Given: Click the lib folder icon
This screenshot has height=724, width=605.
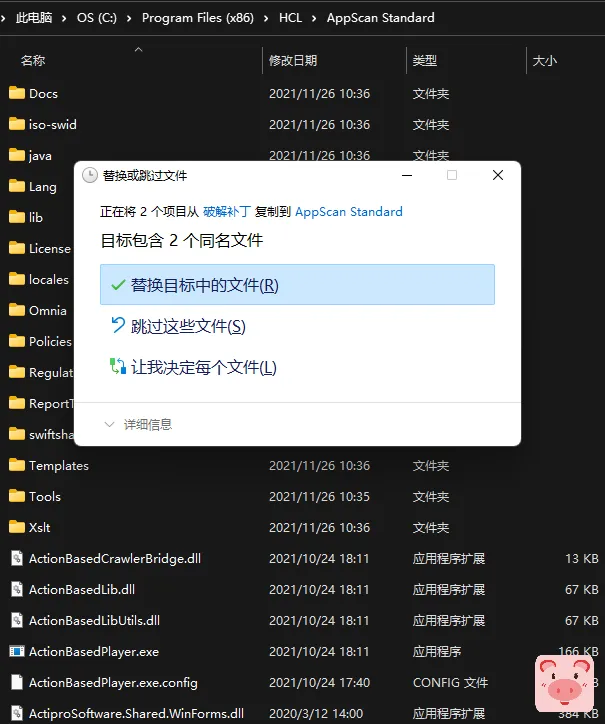Looking at the screenshot, I should point(17,217).
